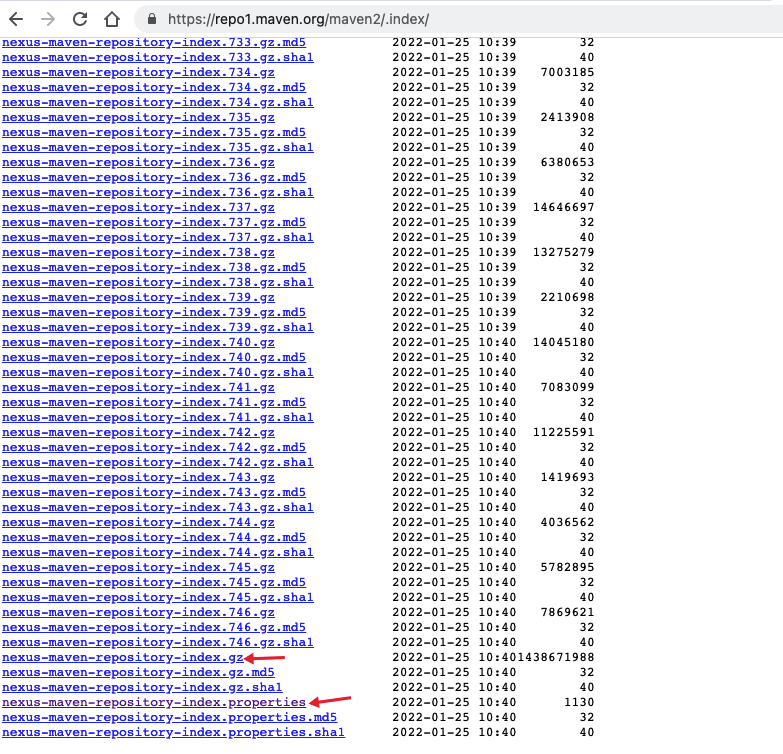Open nexus-maven-repository-index.746.gz.md5
783x754 pixels.
pyautogui.click(x=154, y=627)
